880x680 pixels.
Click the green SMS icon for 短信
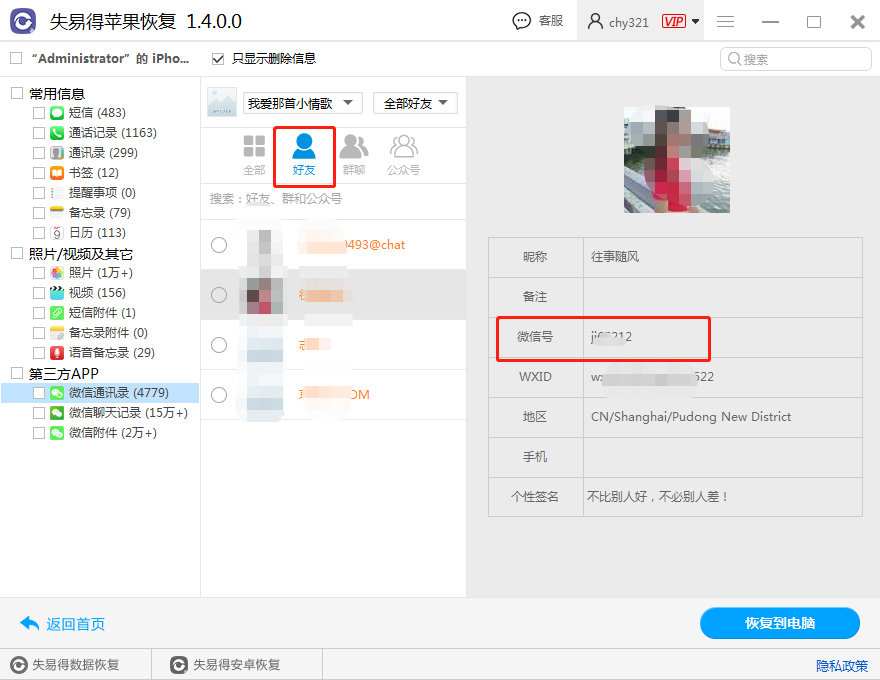57,113
